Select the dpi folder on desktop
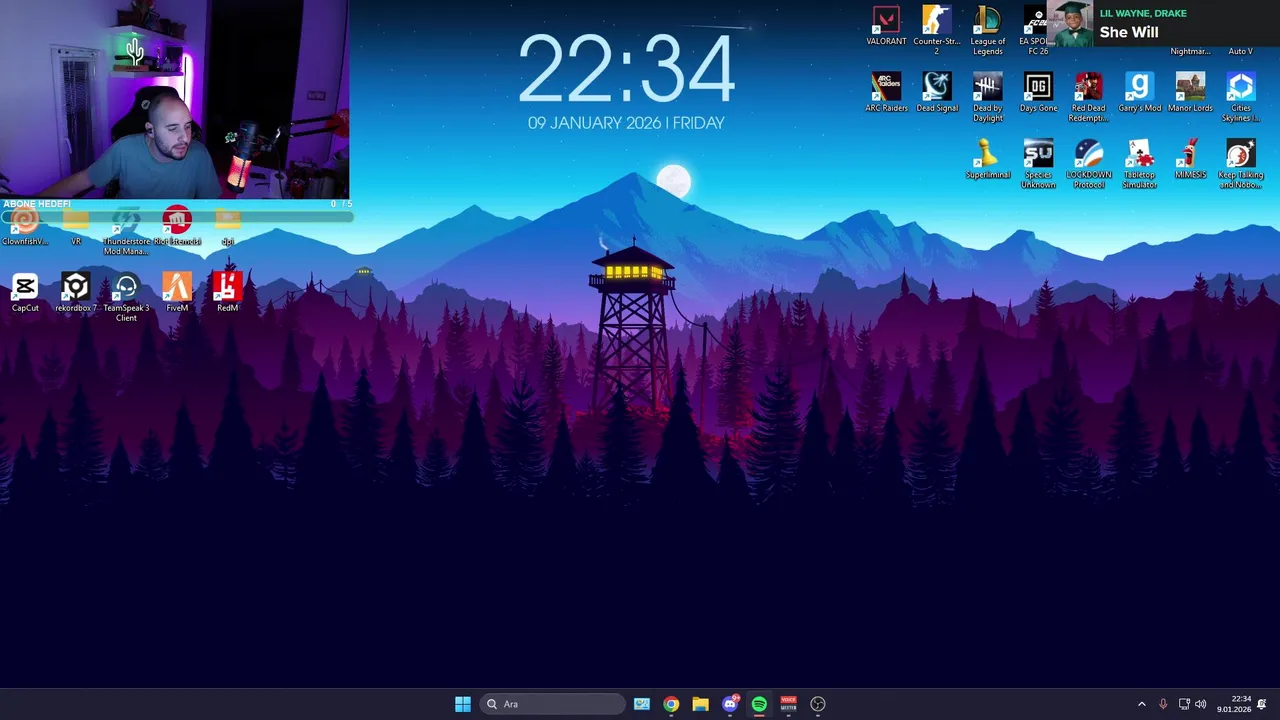 227,226
